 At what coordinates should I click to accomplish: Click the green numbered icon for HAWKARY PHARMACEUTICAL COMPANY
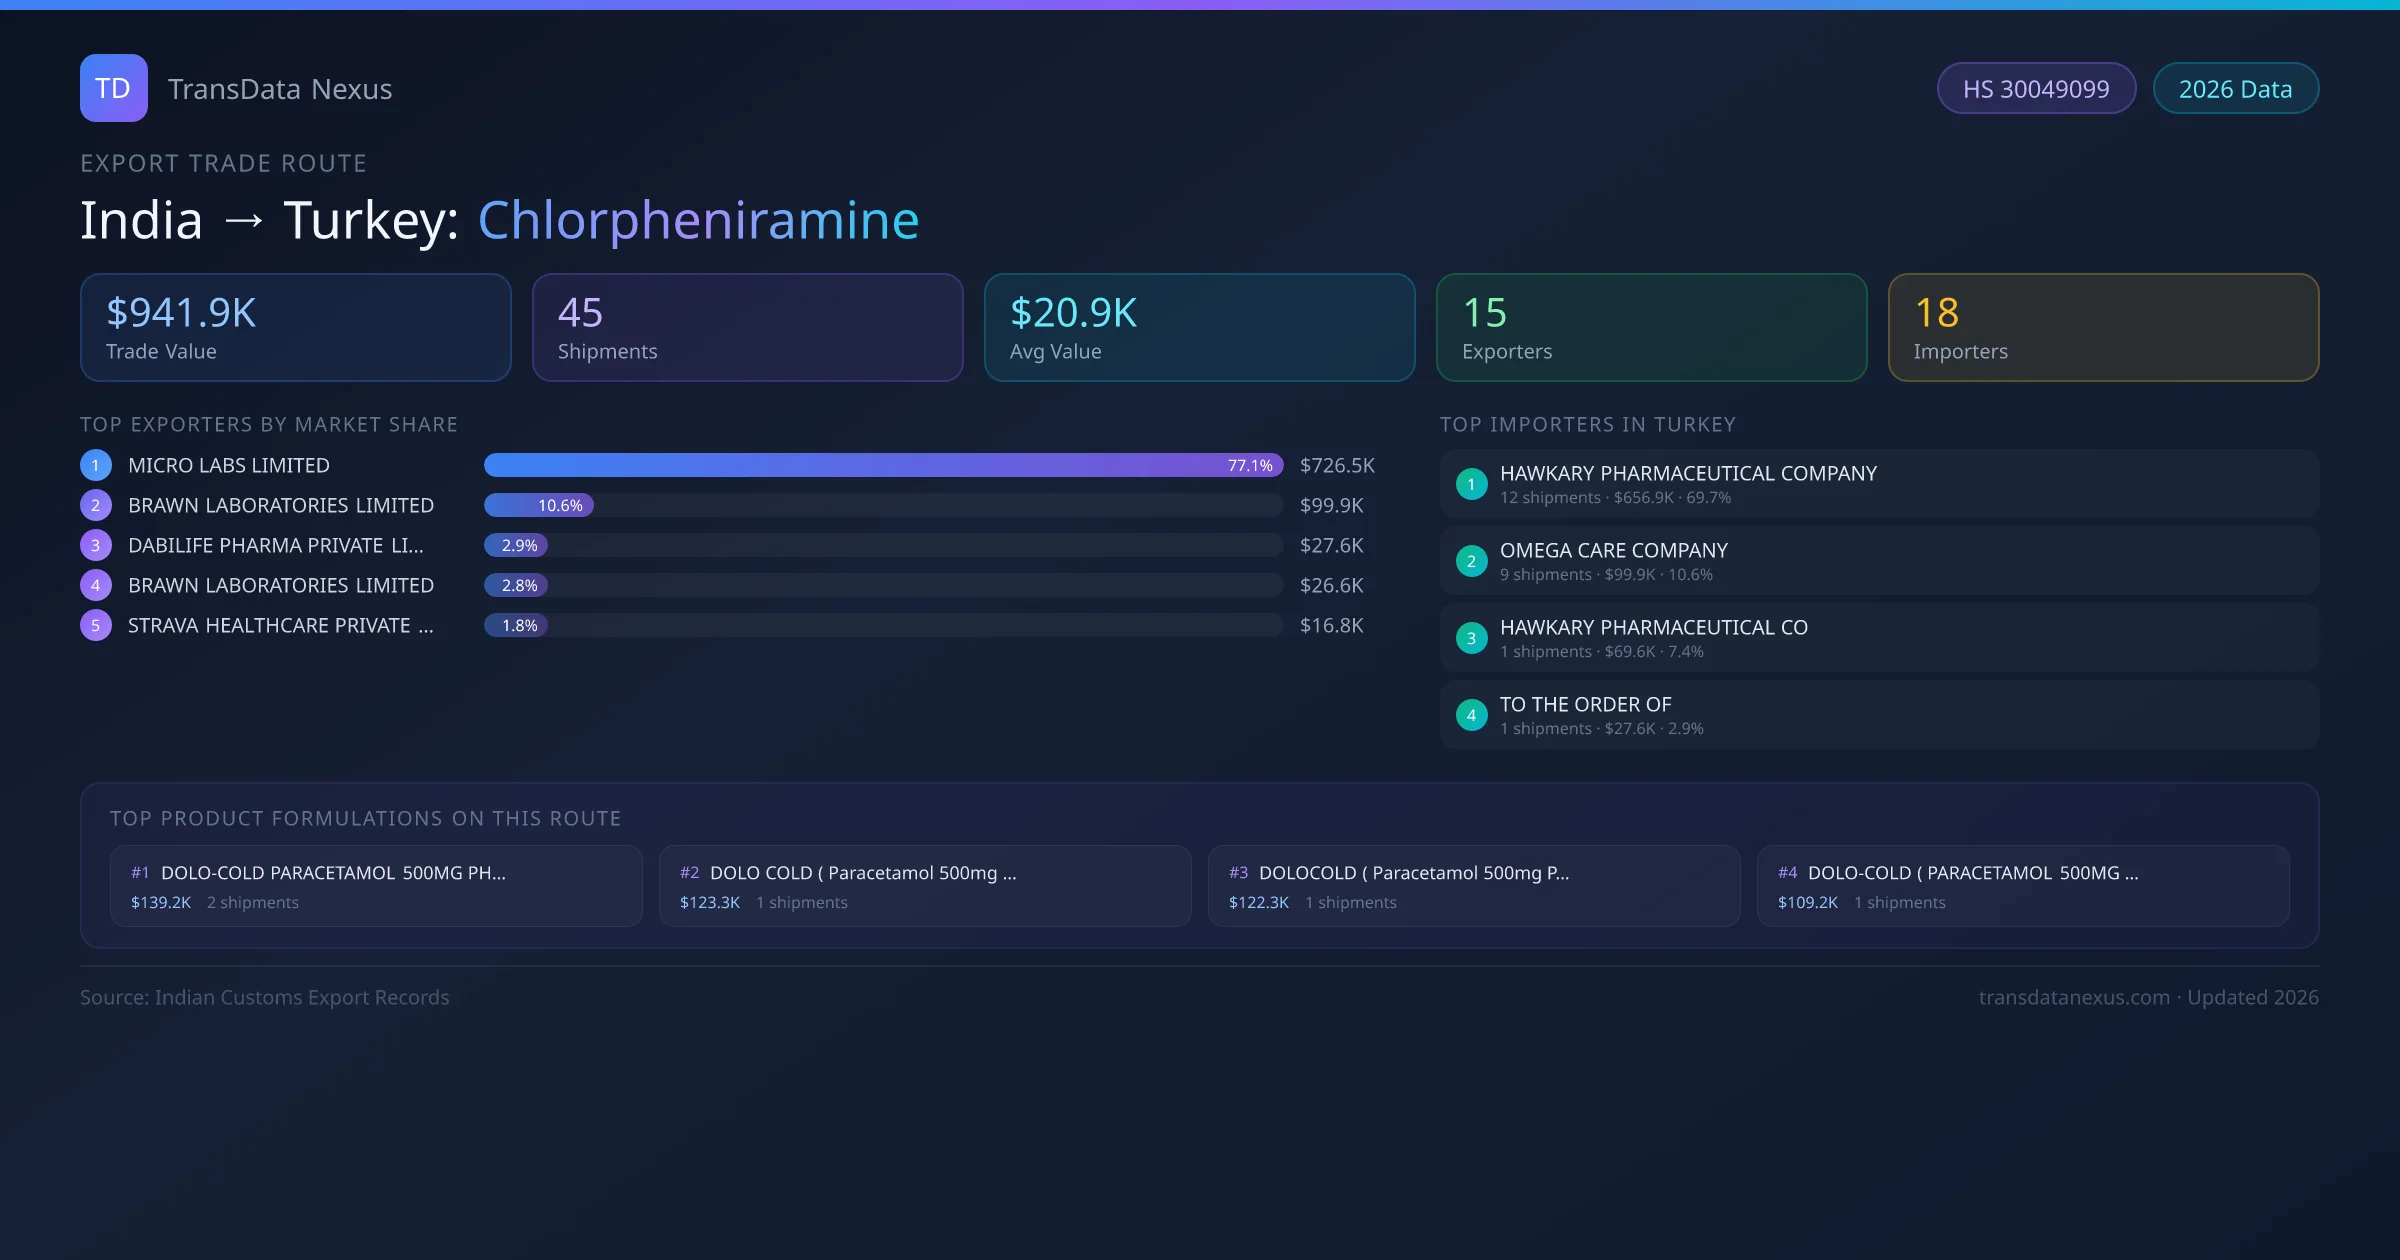point(1471,483)
